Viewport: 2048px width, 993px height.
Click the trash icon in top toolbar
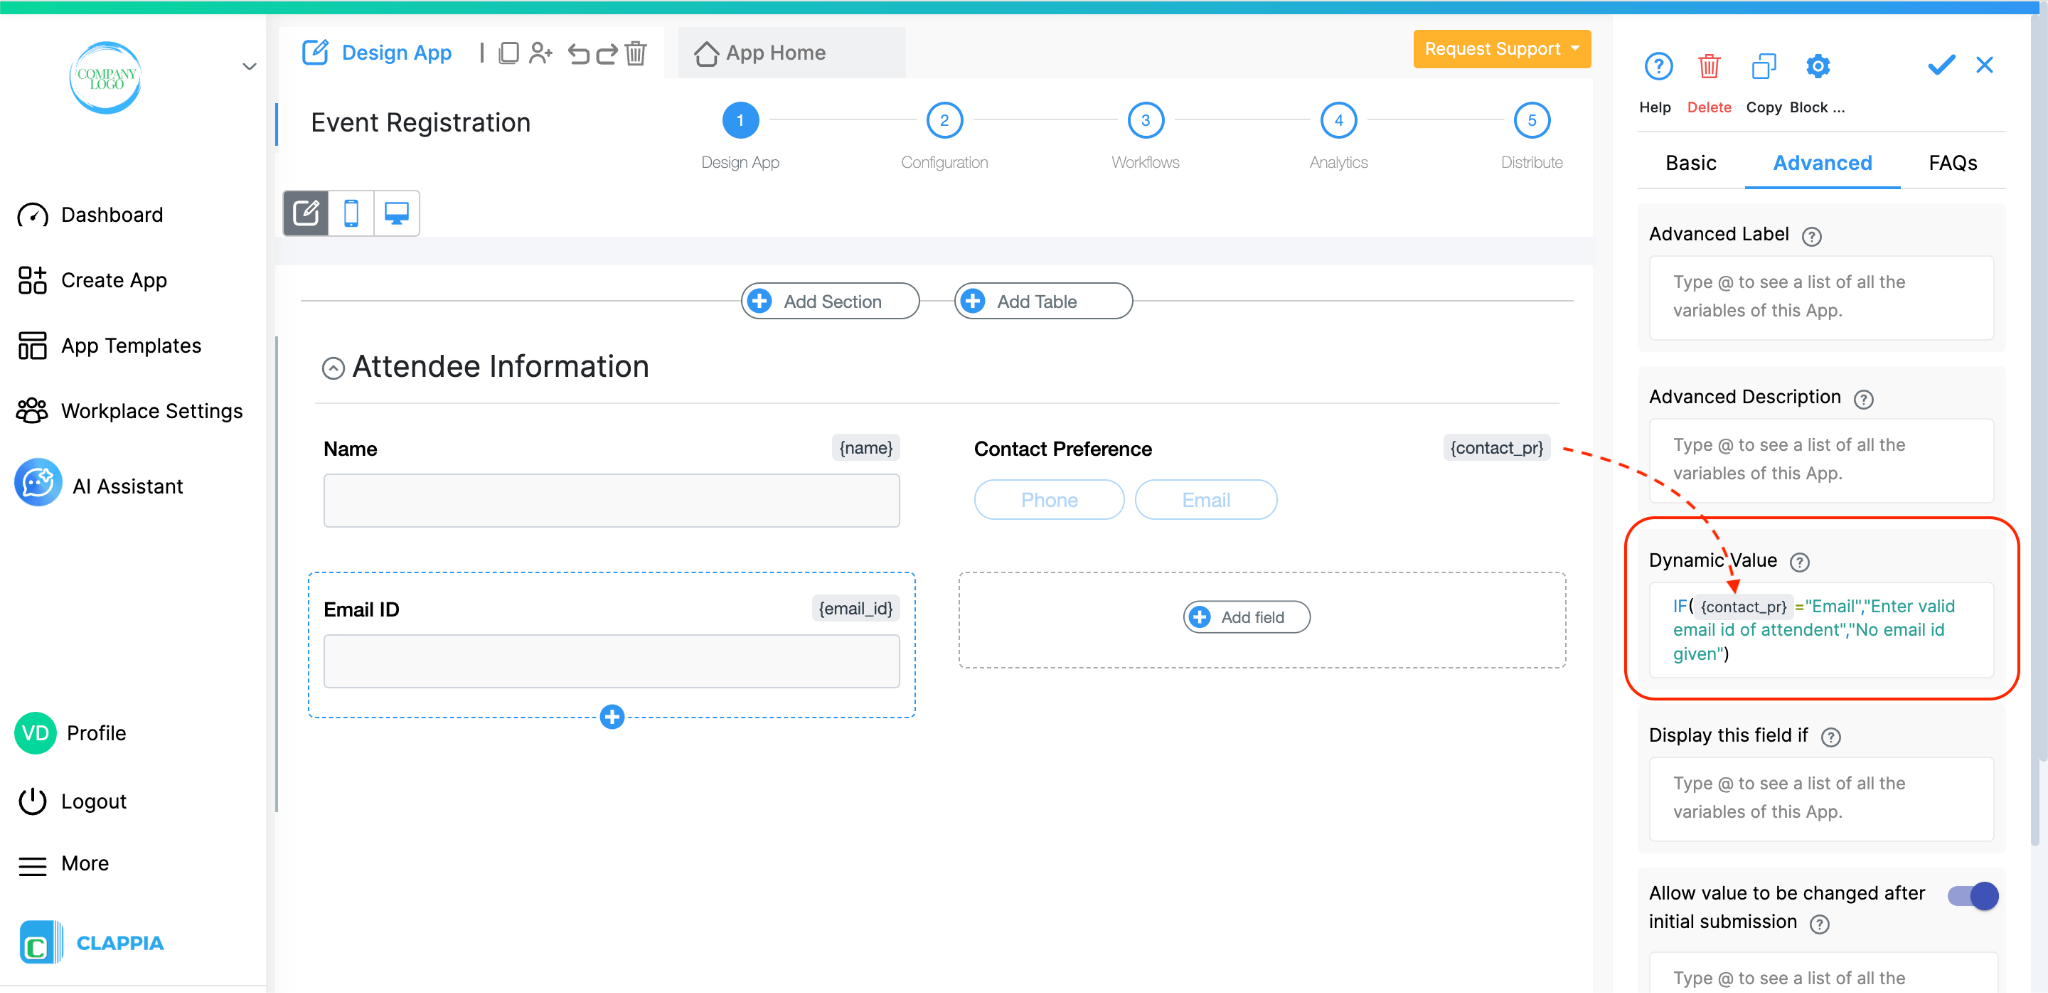pos(636,53)
